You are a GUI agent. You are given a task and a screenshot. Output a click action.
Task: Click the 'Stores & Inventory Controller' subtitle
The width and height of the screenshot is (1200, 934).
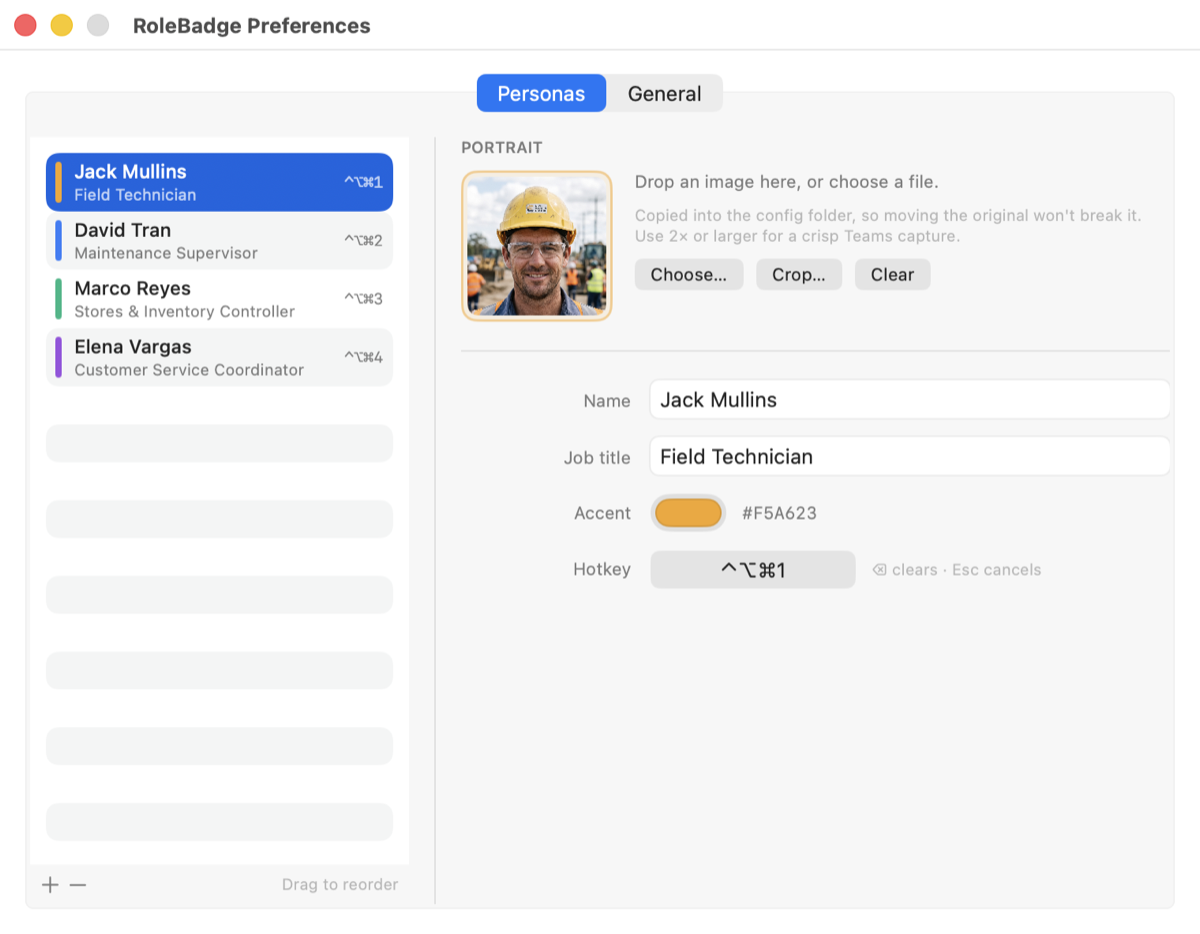point(185,311)
